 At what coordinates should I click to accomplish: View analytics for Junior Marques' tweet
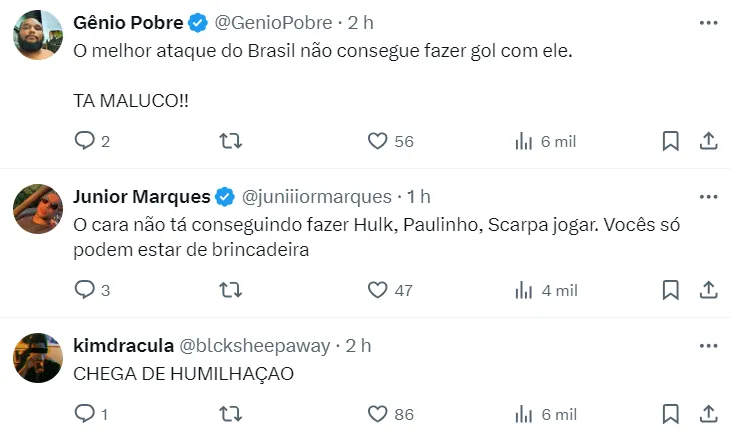pos(523,290)
